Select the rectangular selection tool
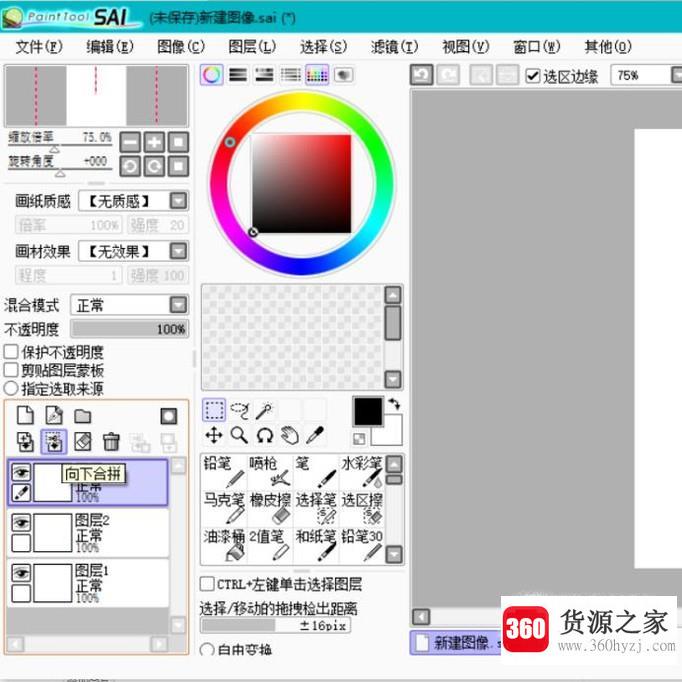Screen dimensions: 682x682 click(214, 410)
